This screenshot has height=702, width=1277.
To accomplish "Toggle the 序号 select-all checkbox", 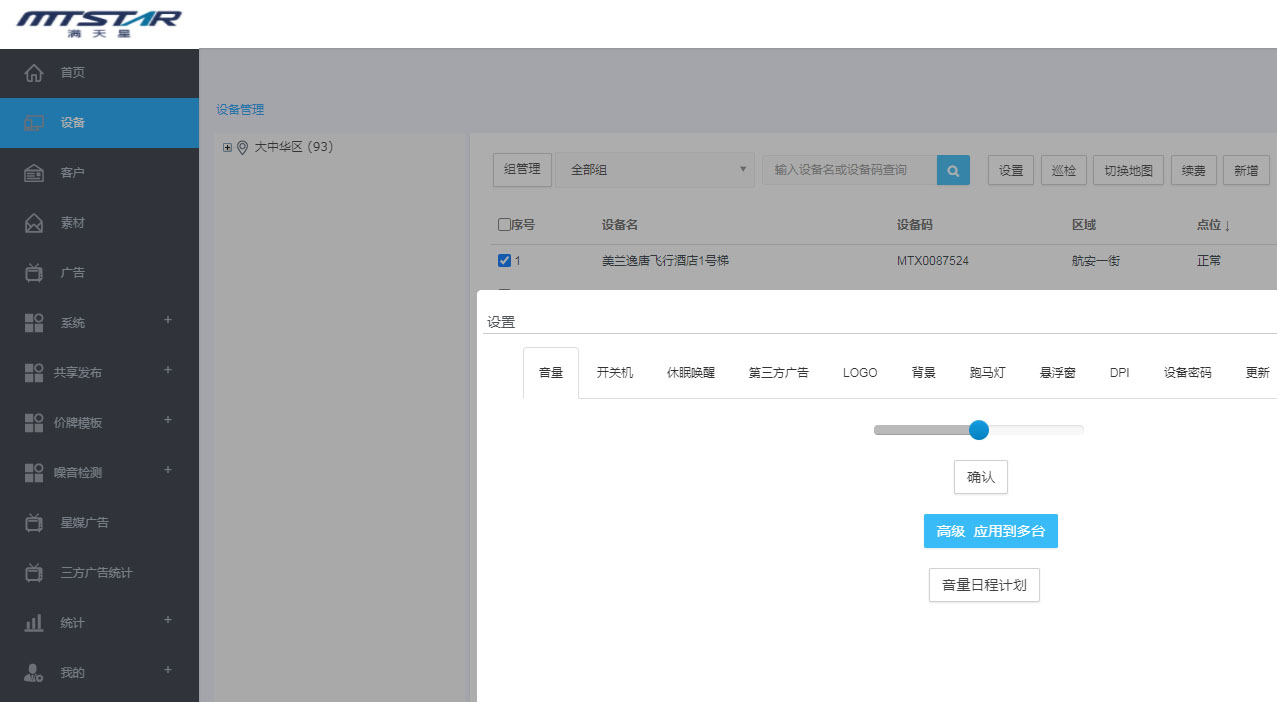I will click(504, 224).
